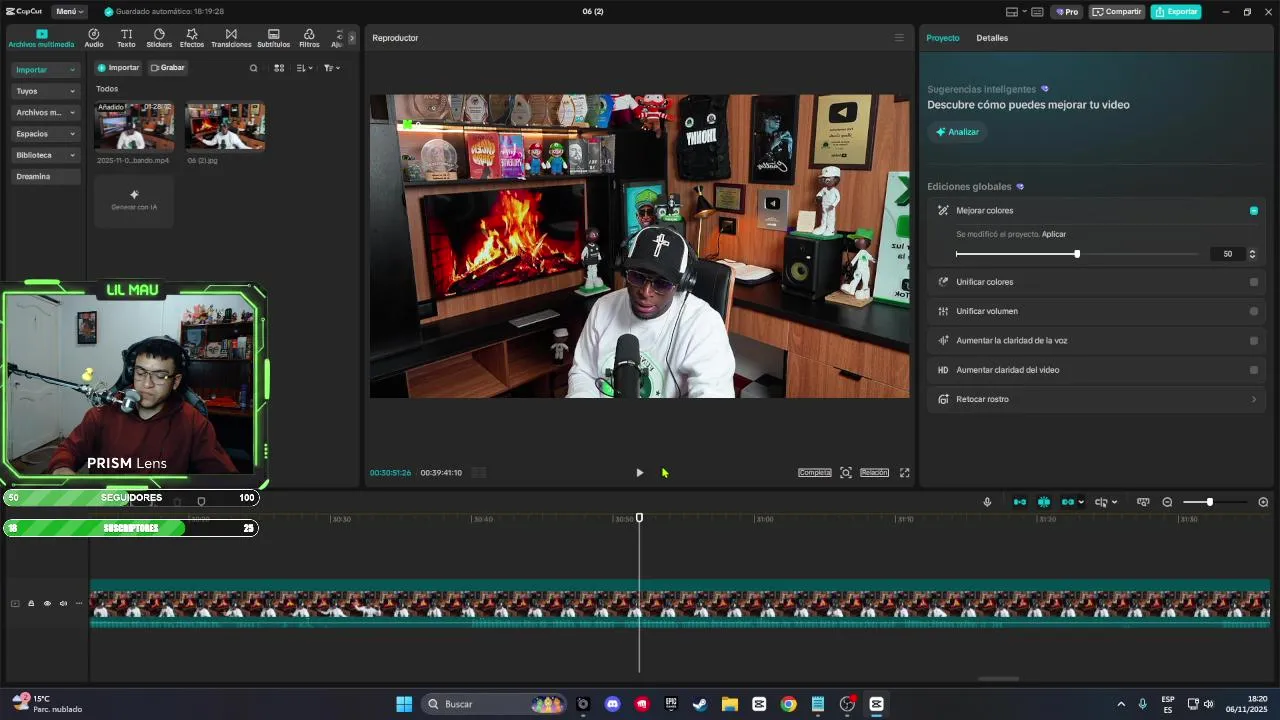Screen dimensions: 1280x720
Task: Open the Efectos tab
Action: coord(192,38)
